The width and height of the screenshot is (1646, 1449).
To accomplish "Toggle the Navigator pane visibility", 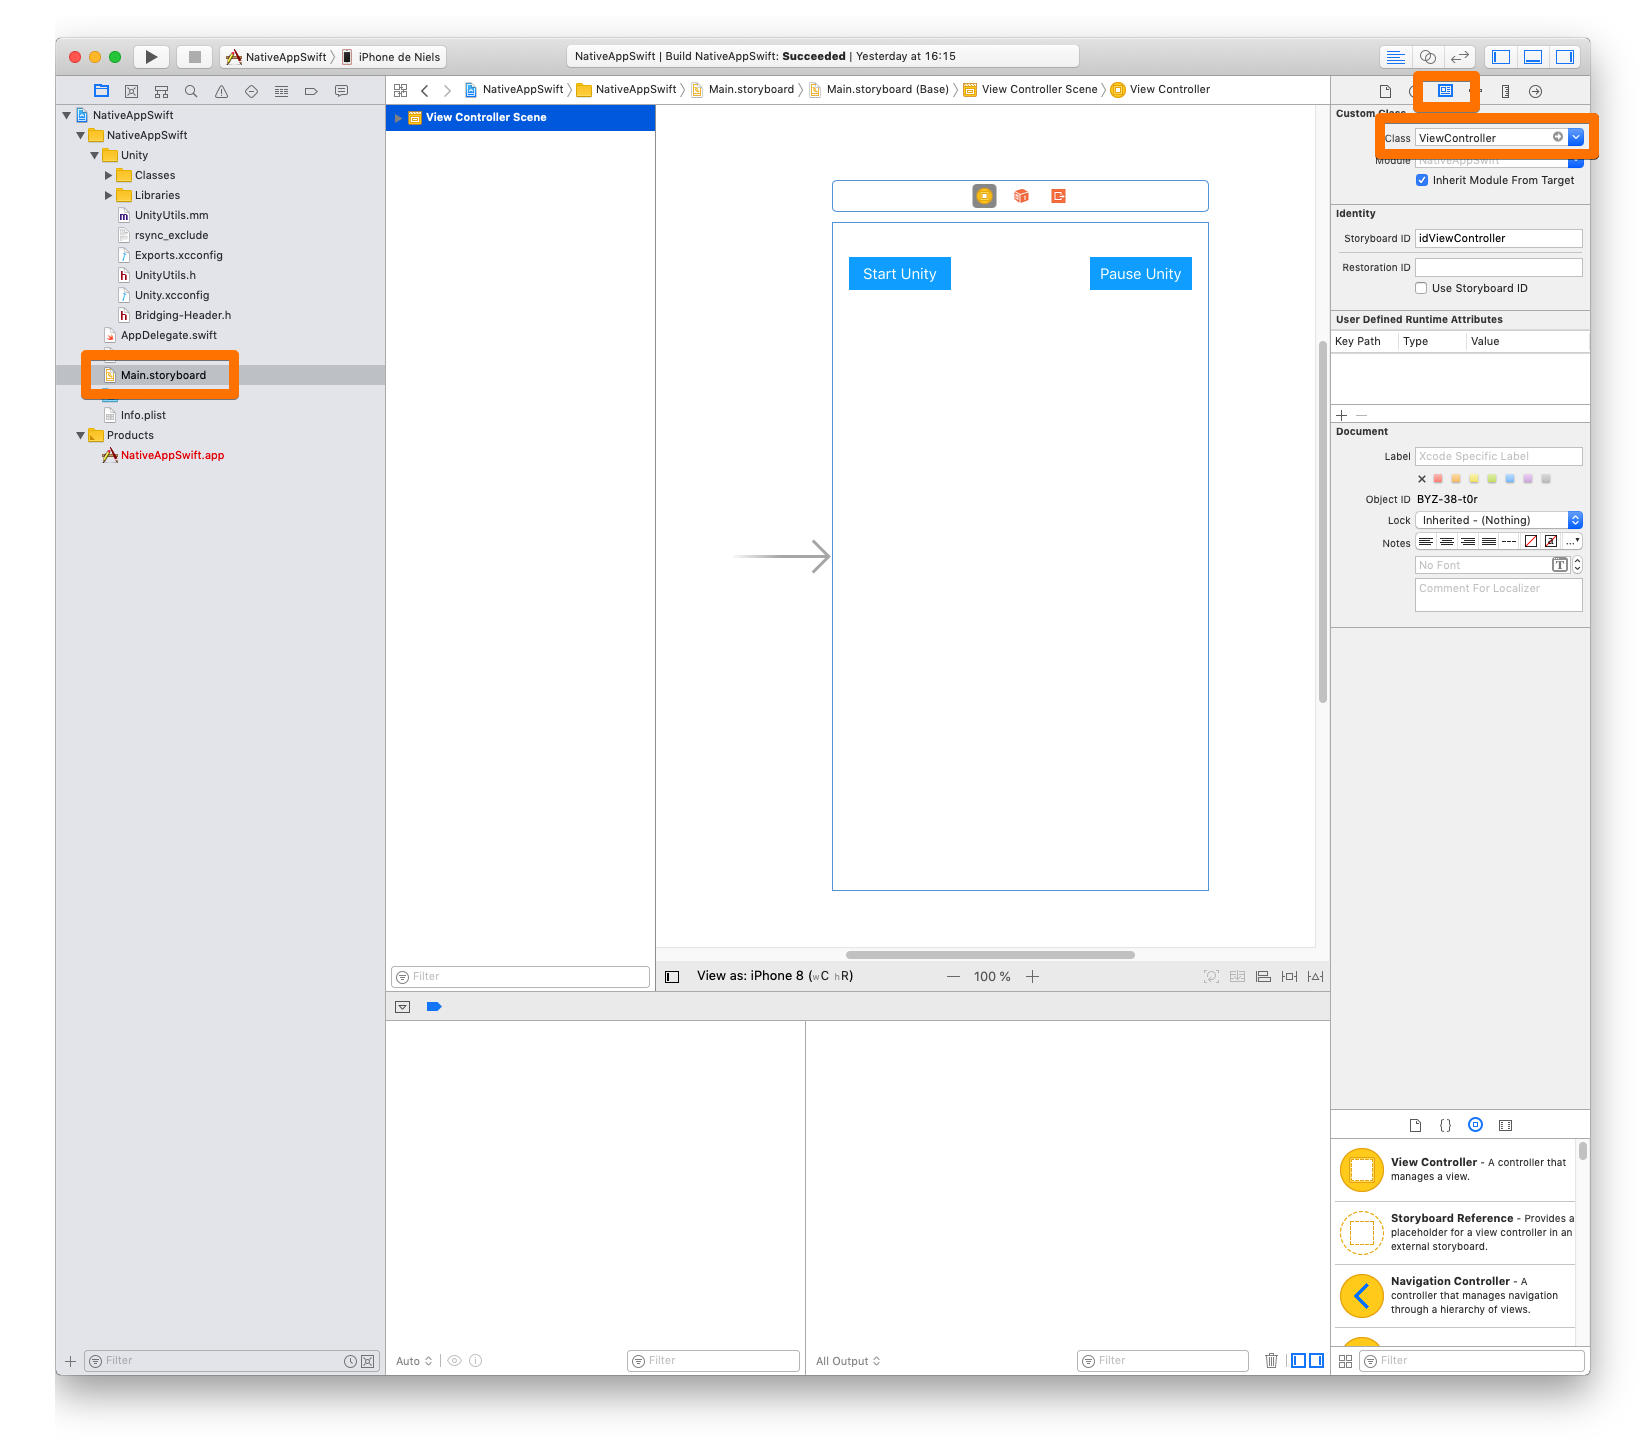I will pyautogui.click(x=1500, y=57).
